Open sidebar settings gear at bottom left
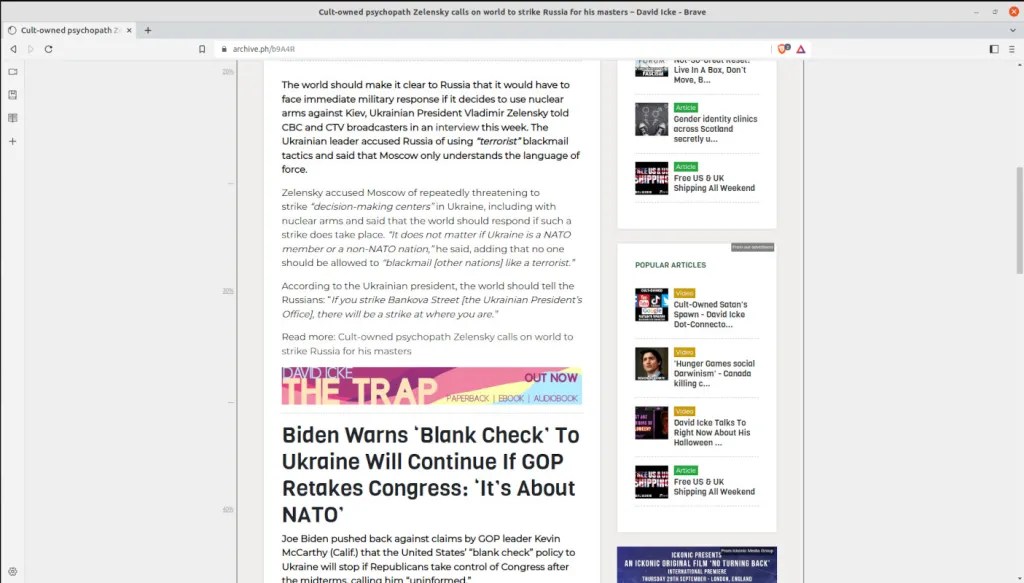 coord(12,572)
